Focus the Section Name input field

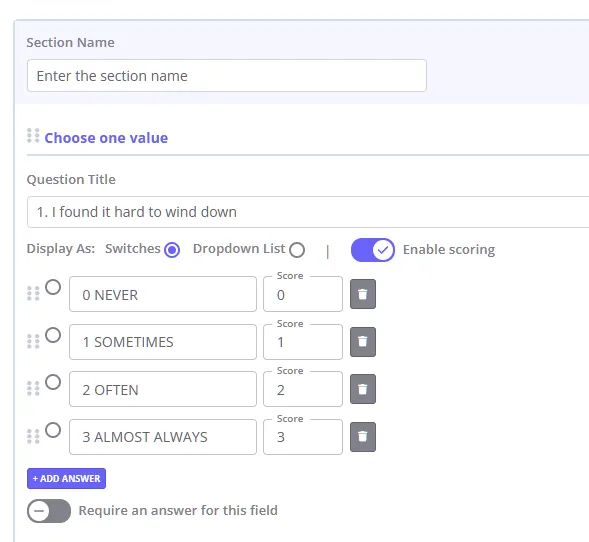pos(227,75)
